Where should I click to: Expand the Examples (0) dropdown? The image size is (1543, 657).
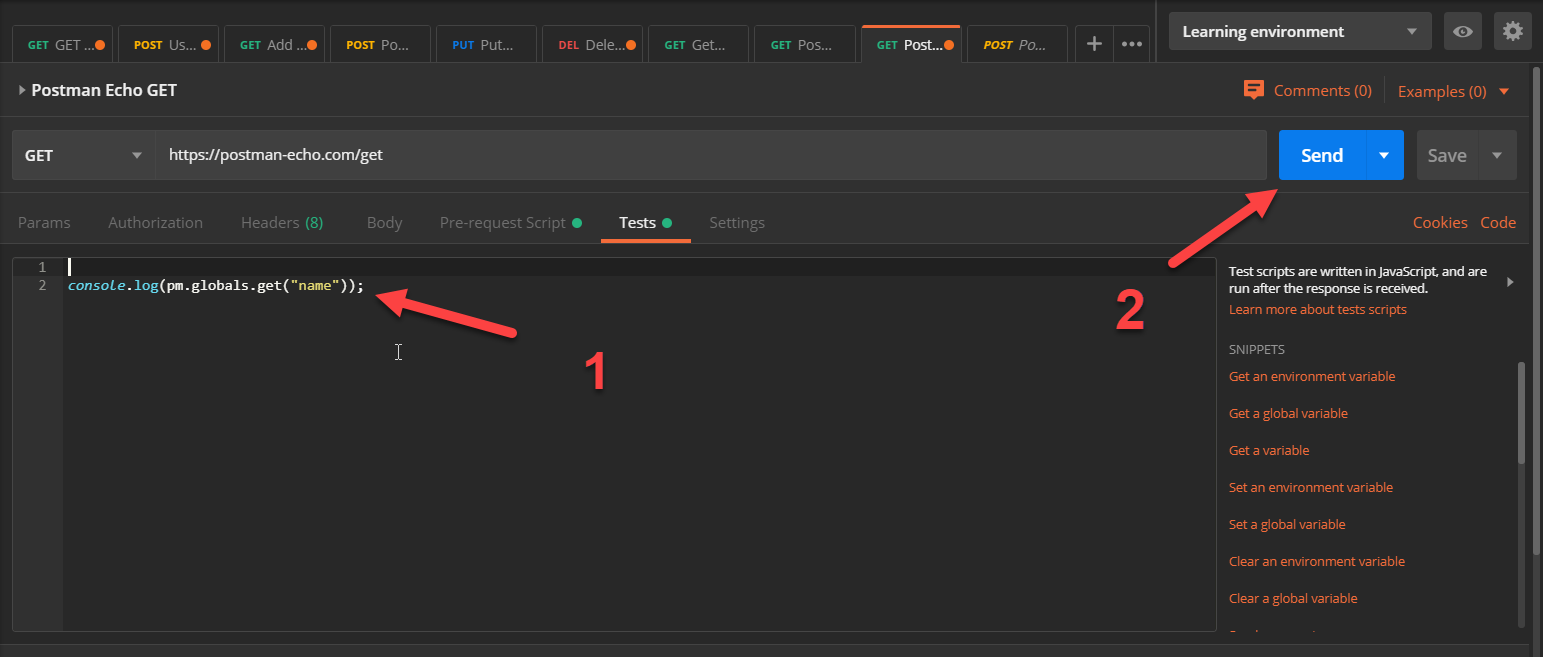1453,91
